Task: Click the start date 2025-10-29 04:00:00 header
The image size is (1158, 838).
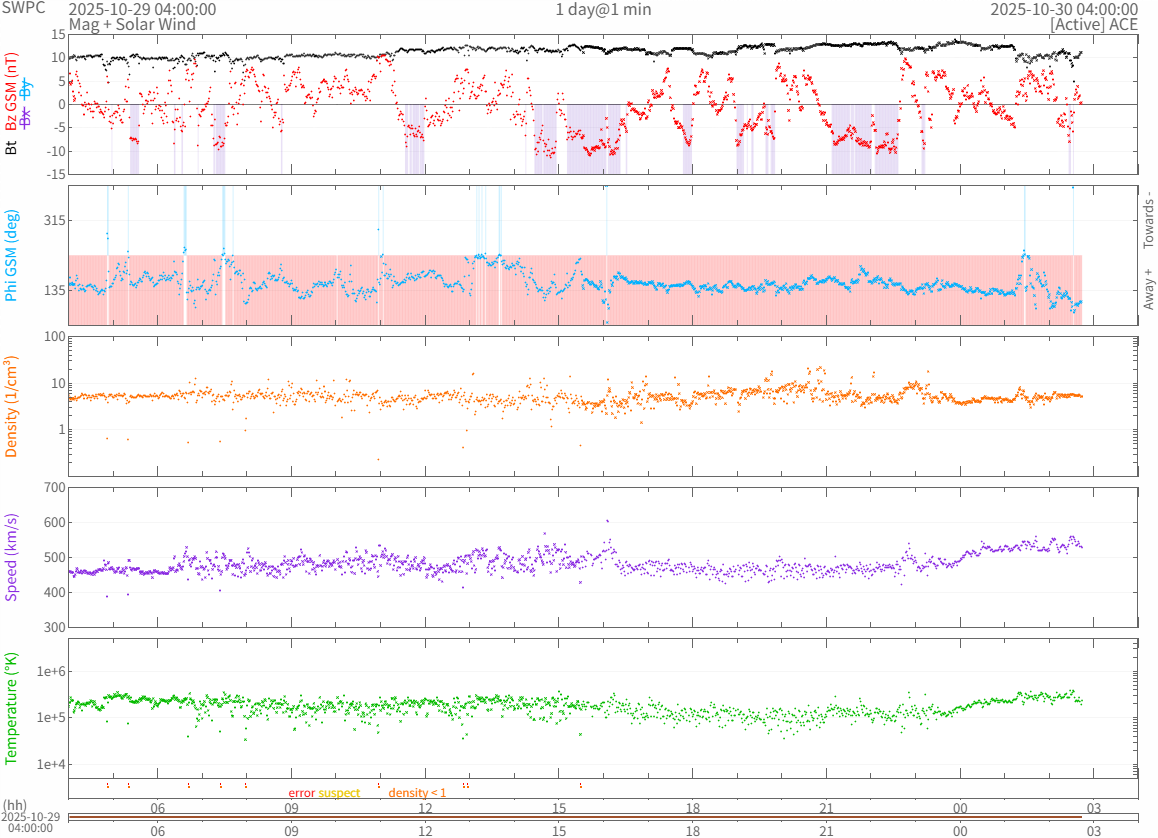Action: pos(142,9)
